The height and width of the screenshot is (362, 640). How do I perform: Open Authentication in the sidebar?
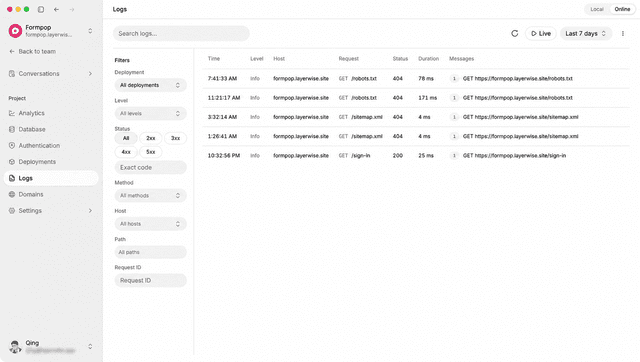(51, 145)
